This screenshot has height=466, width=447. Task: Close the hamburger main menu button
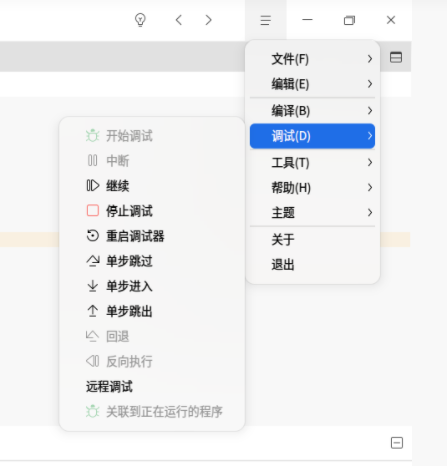pyautogui.click(x=266, y=20)
